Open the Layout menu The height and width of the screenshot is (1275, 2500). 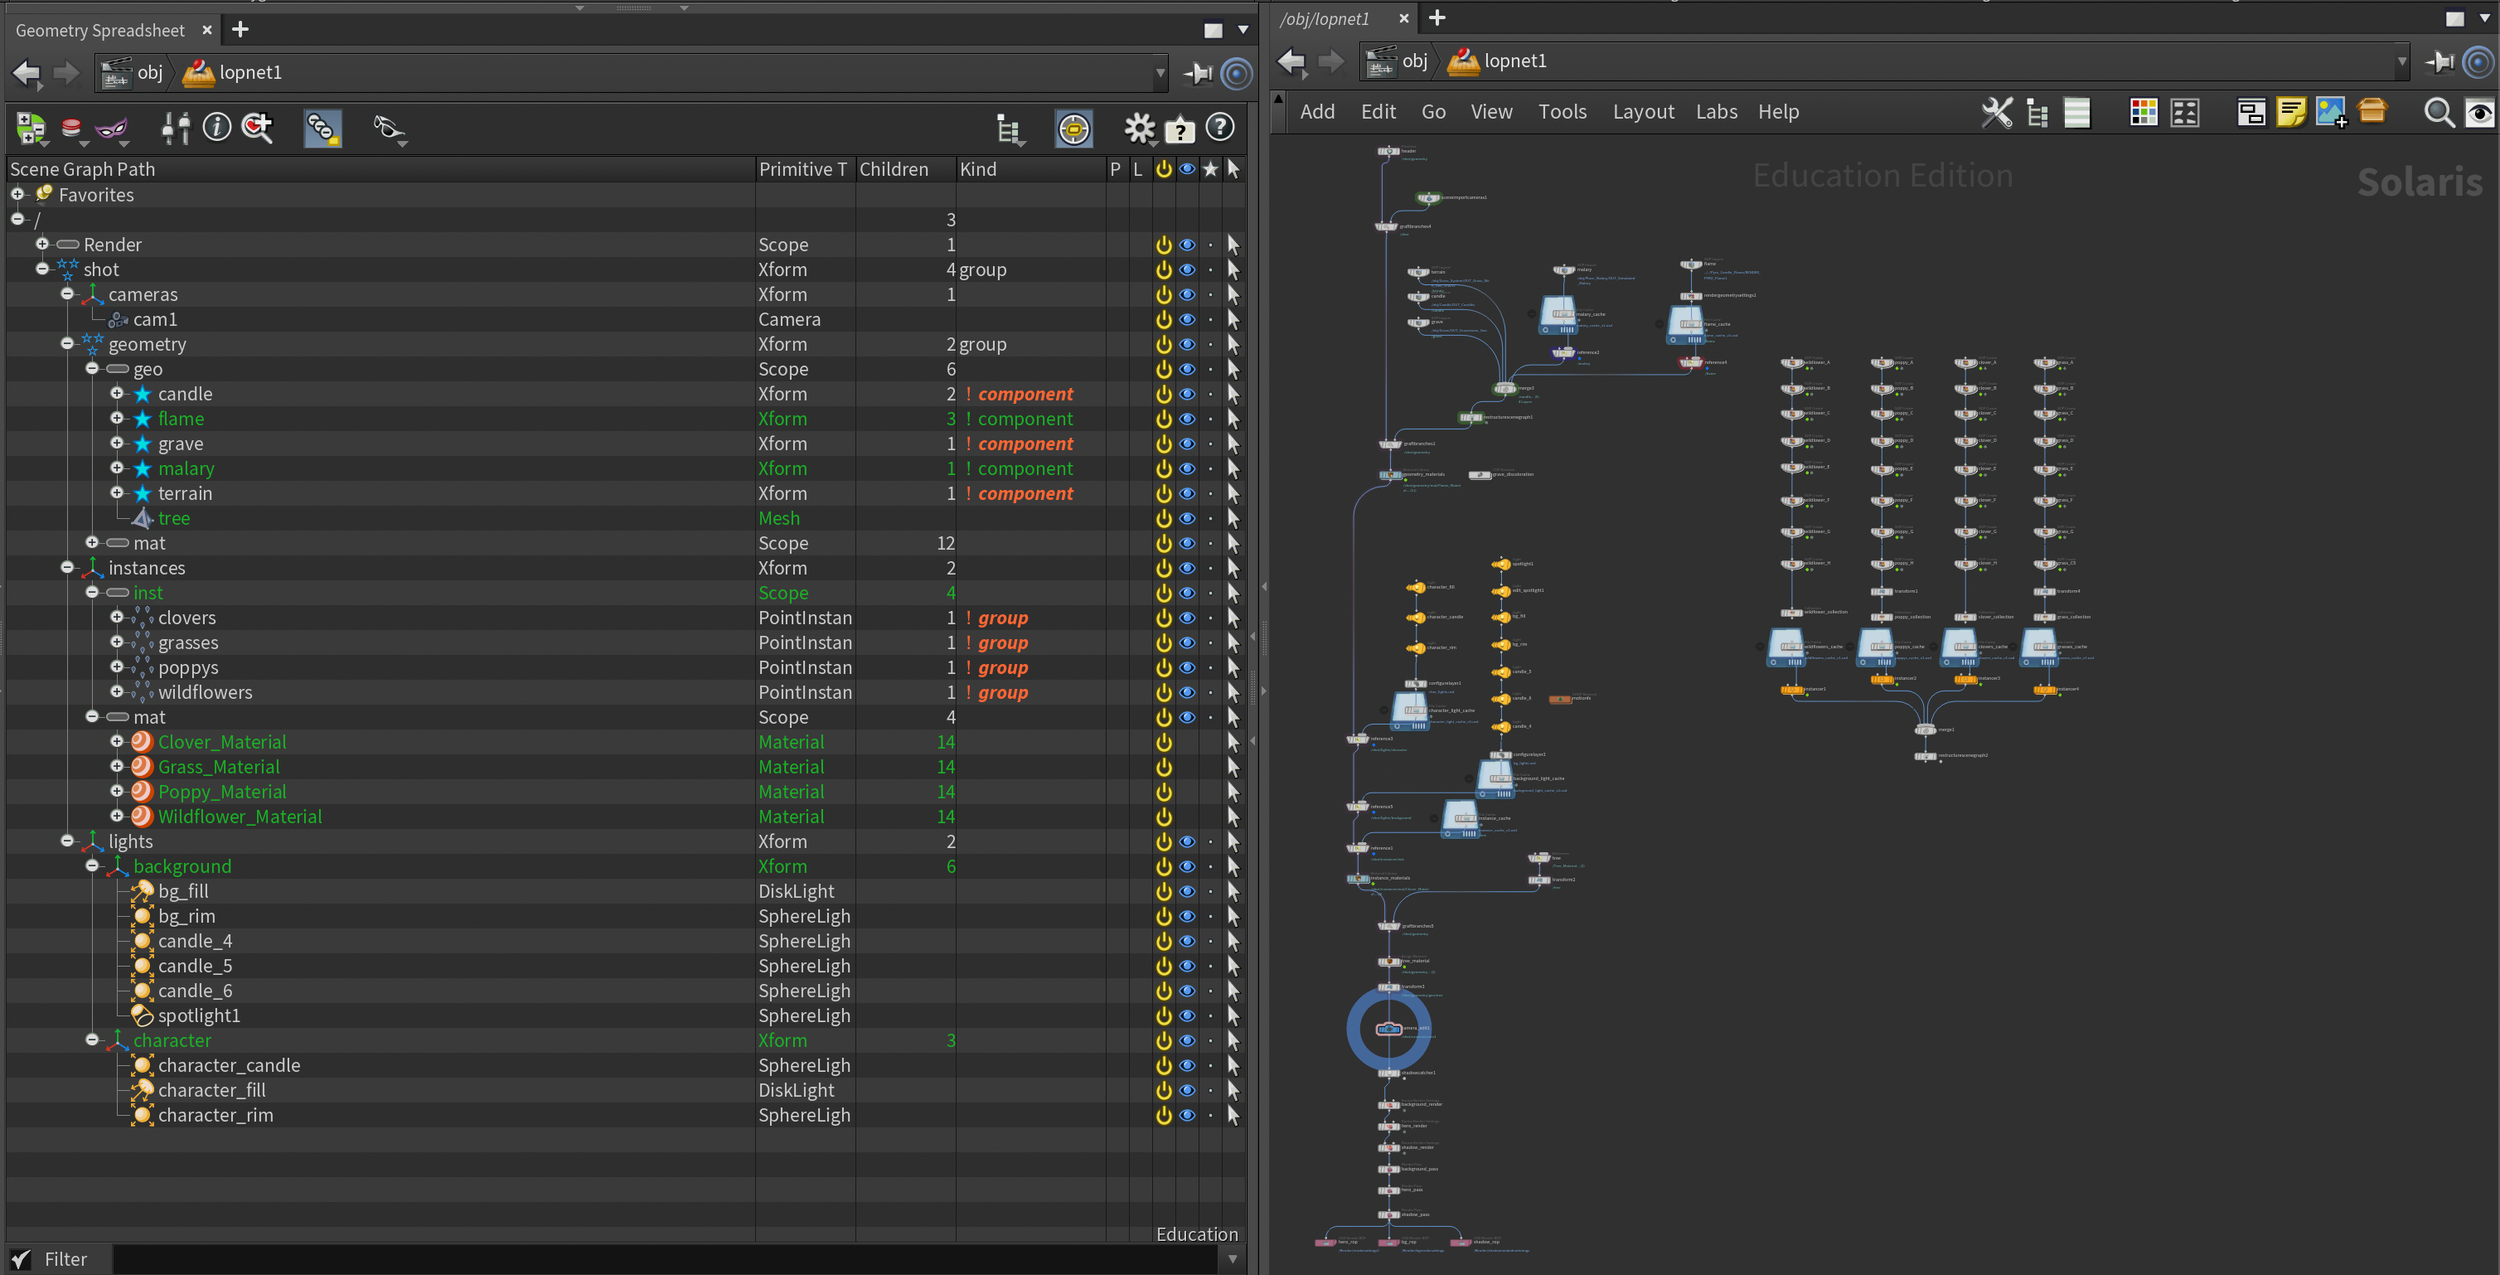pos(1642,112)
